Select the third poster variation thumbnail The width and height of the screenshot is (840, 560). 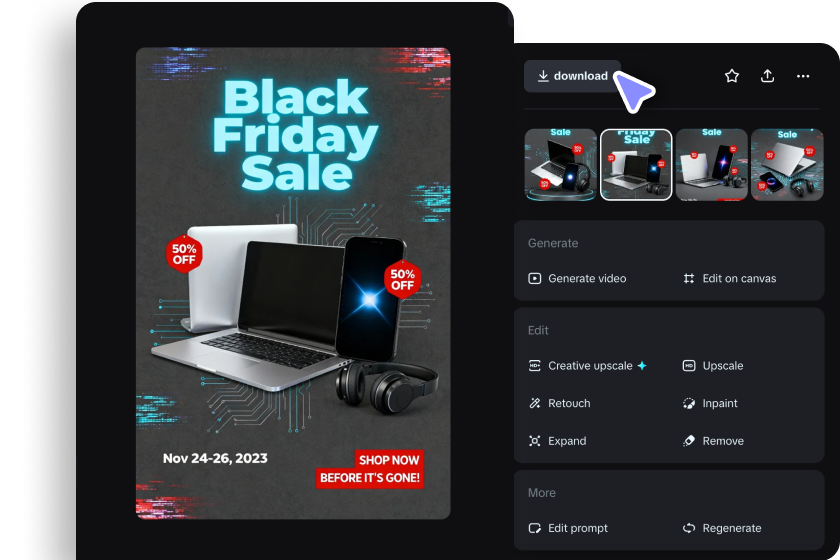(711, 165)
